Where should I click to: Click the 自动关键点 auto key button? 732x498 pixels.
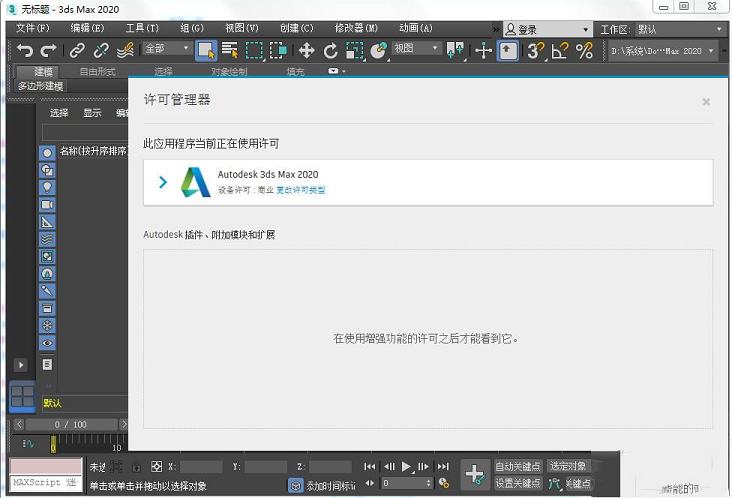tap(517, 466)
